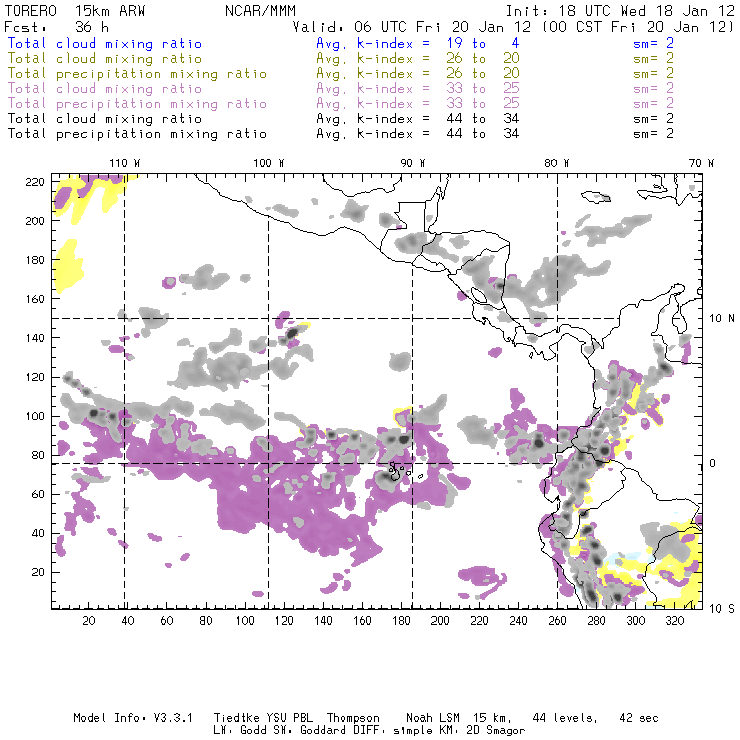This screenshot has height=740, width=740.
Task: Click the 'Thompson' microphysics label
Action: tap(353, 718)
